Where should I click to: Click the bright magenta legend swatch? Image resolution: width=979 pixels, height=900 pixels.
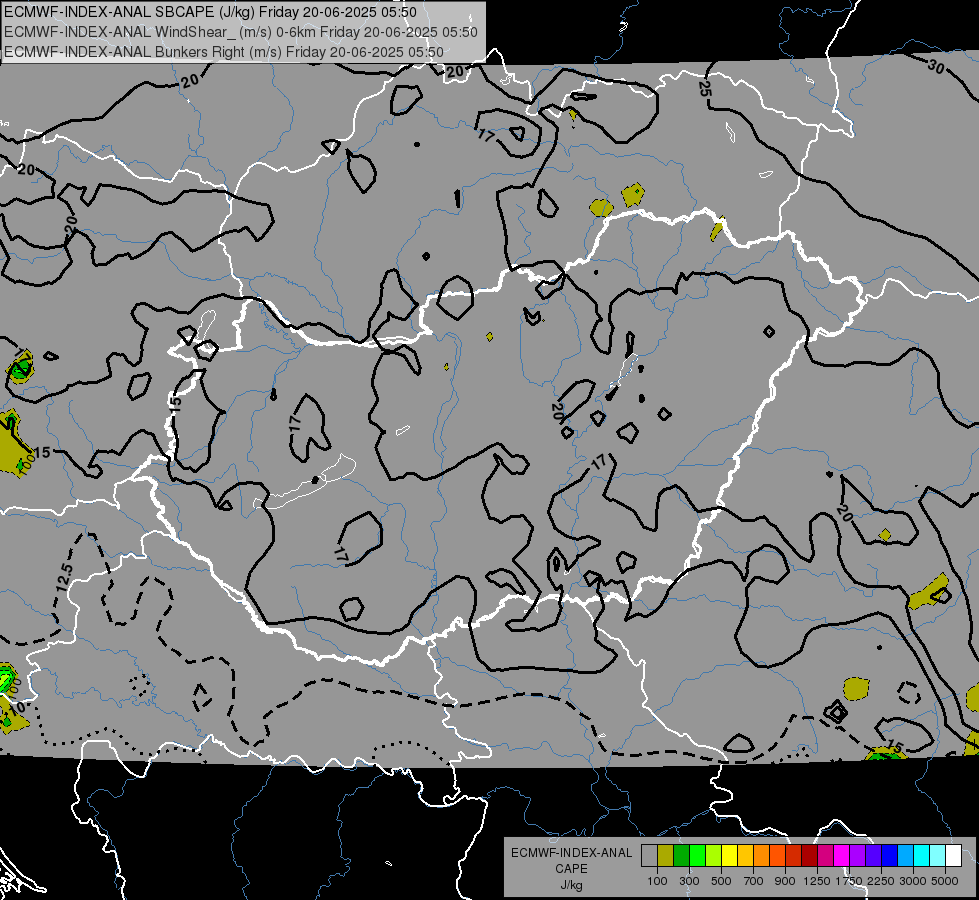coord(842,856)
